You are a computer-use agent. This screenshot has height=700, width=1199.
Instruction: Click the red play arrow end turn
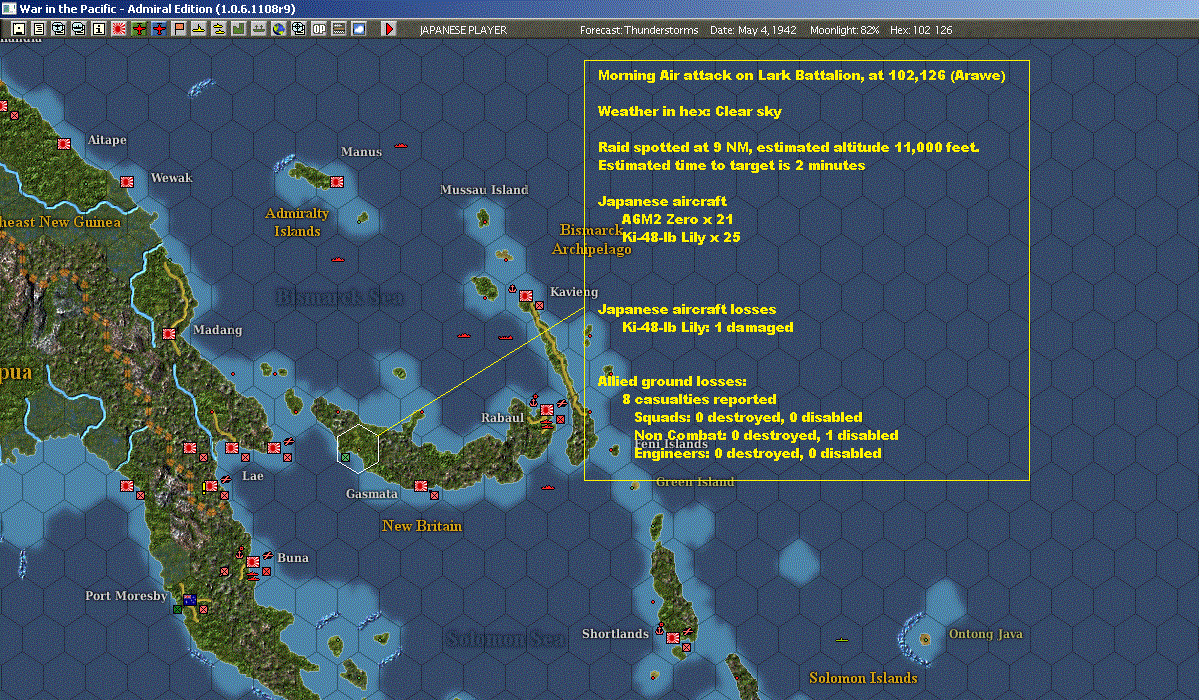coord(388,29)
